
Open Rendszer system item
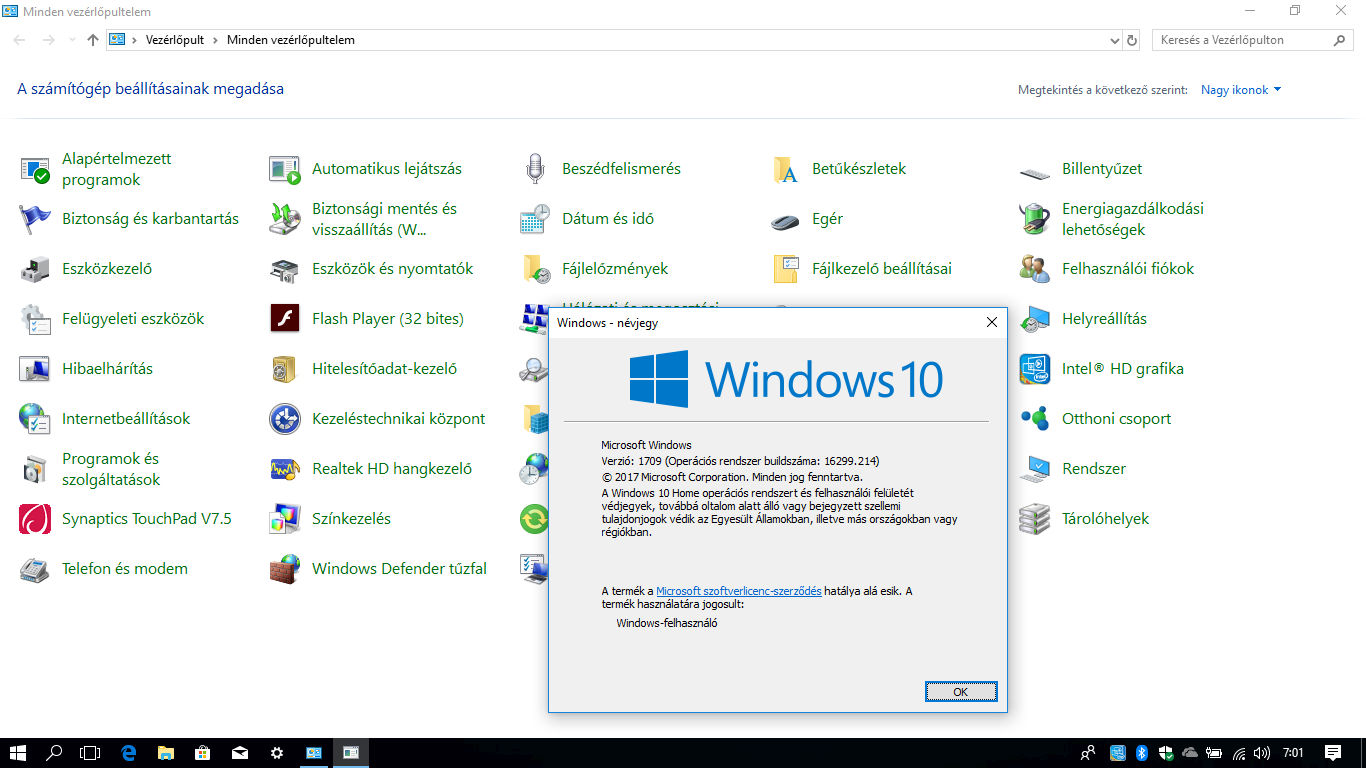1073,469
